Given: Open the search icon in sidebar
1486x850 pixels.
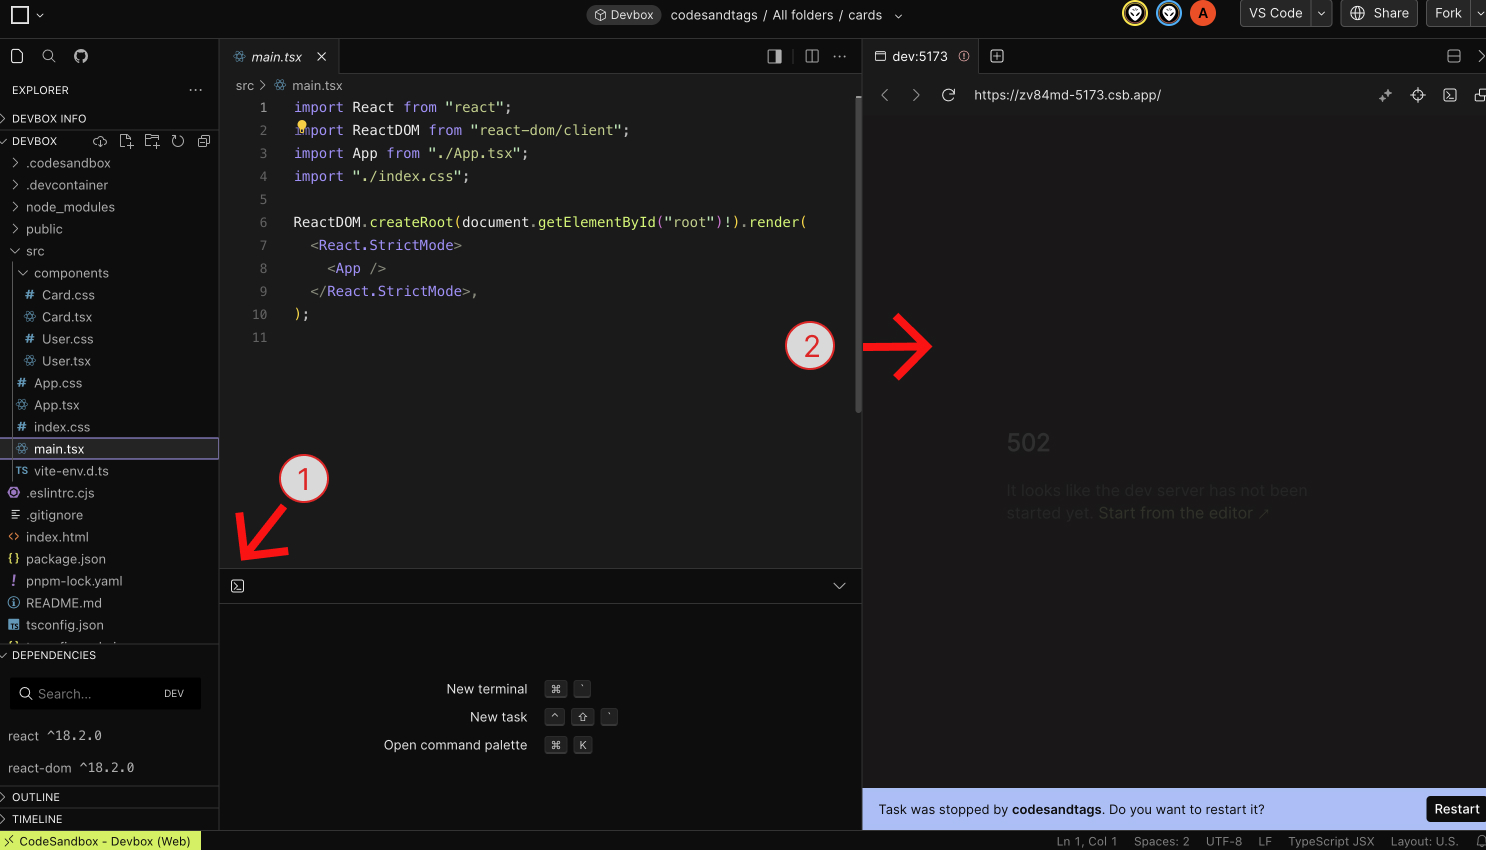Looking at the screenshot, I should click(49, 56).
